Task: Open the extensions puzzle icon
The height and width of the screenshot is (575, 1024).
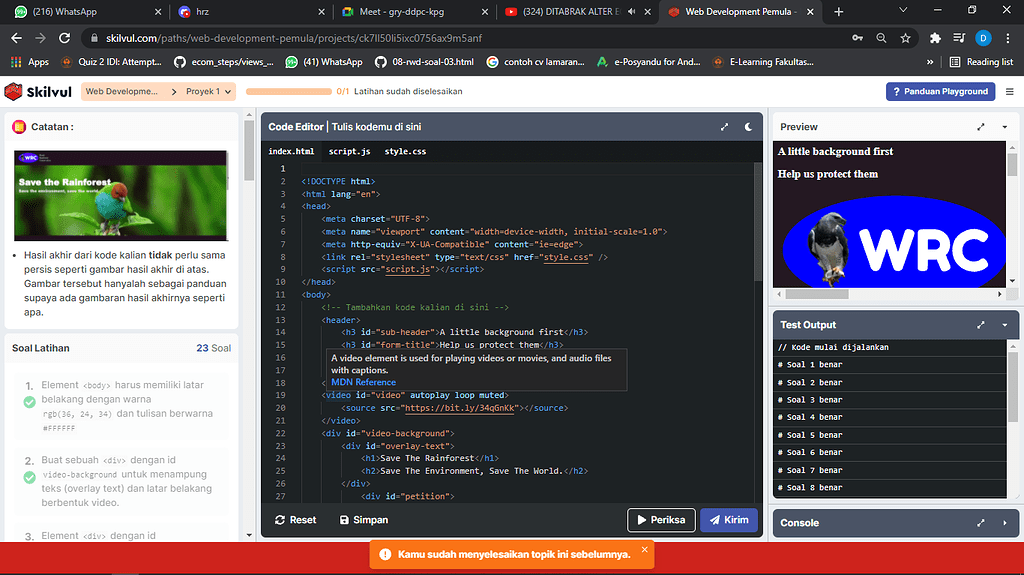Action: pyautogui.click(x=935, y=38)
